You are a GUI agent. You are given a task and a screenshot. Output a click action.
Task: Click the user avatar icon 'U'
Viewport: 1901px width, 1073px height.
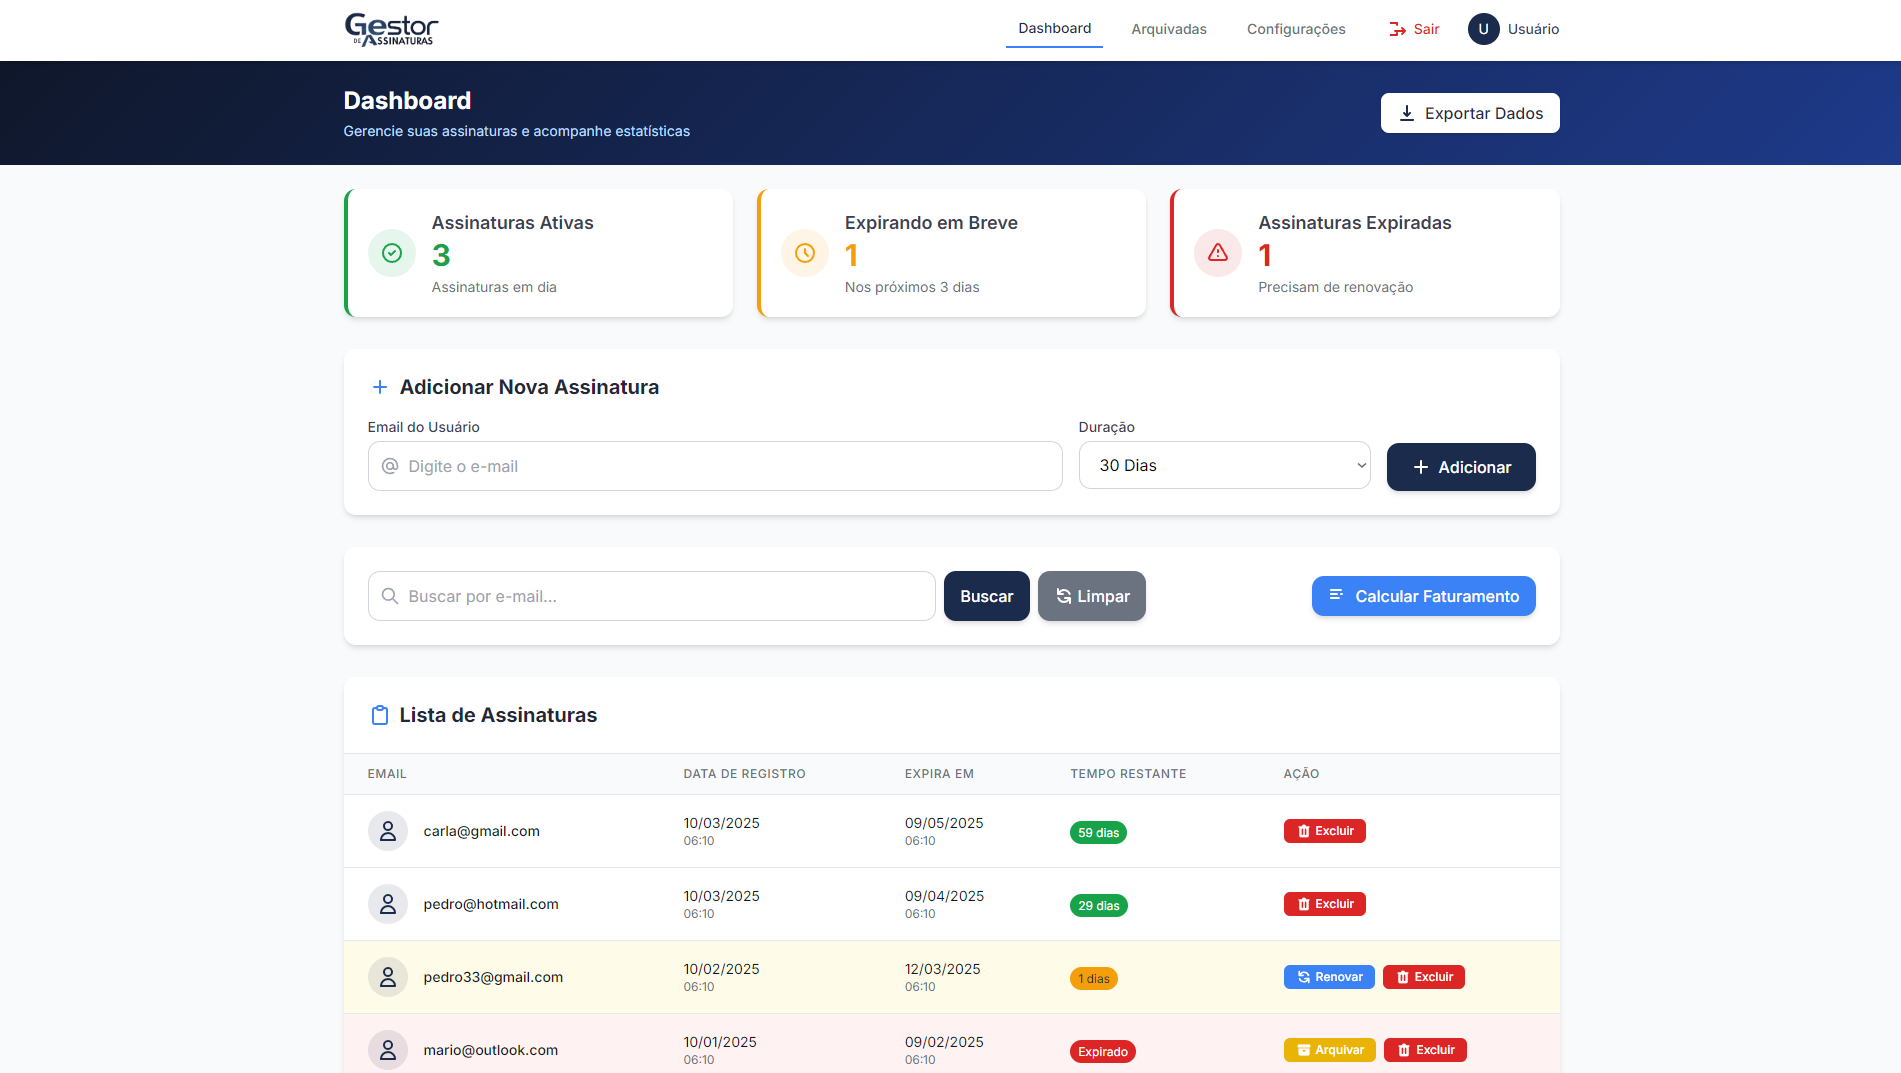[x=1483, y=29]
